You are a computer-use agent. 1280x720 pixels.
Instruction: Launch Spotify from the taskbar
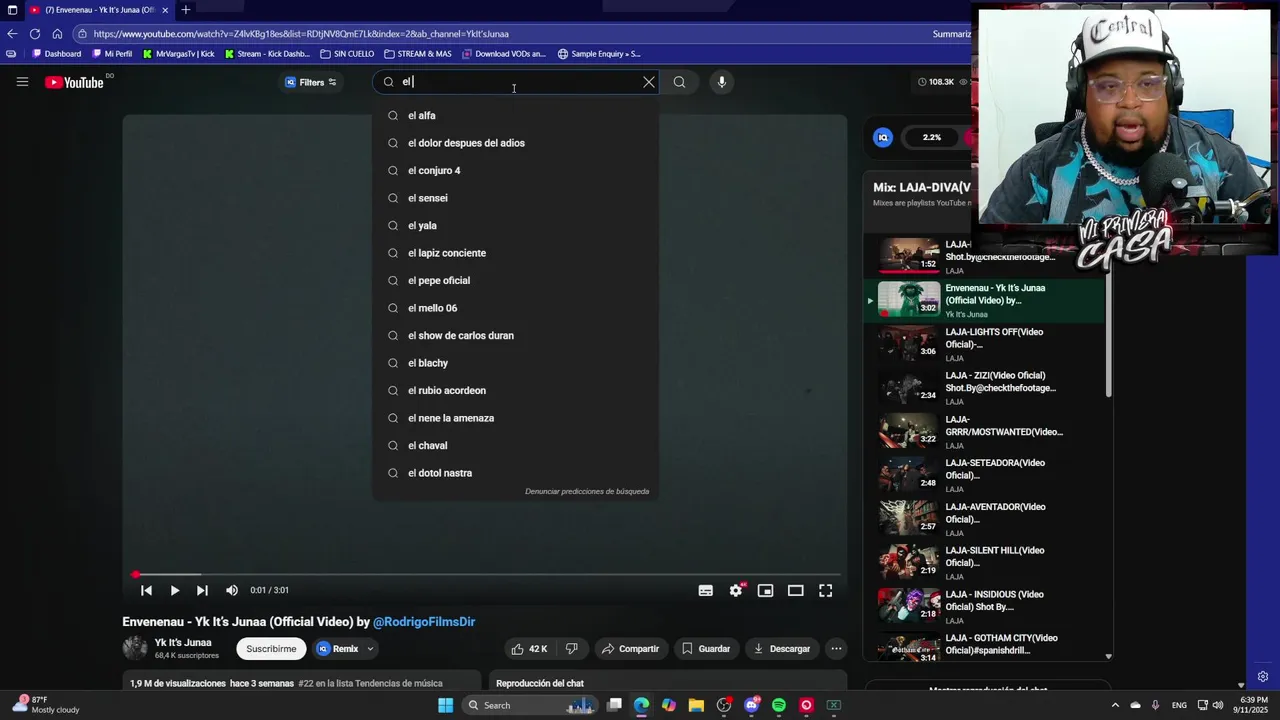(779, 705)
